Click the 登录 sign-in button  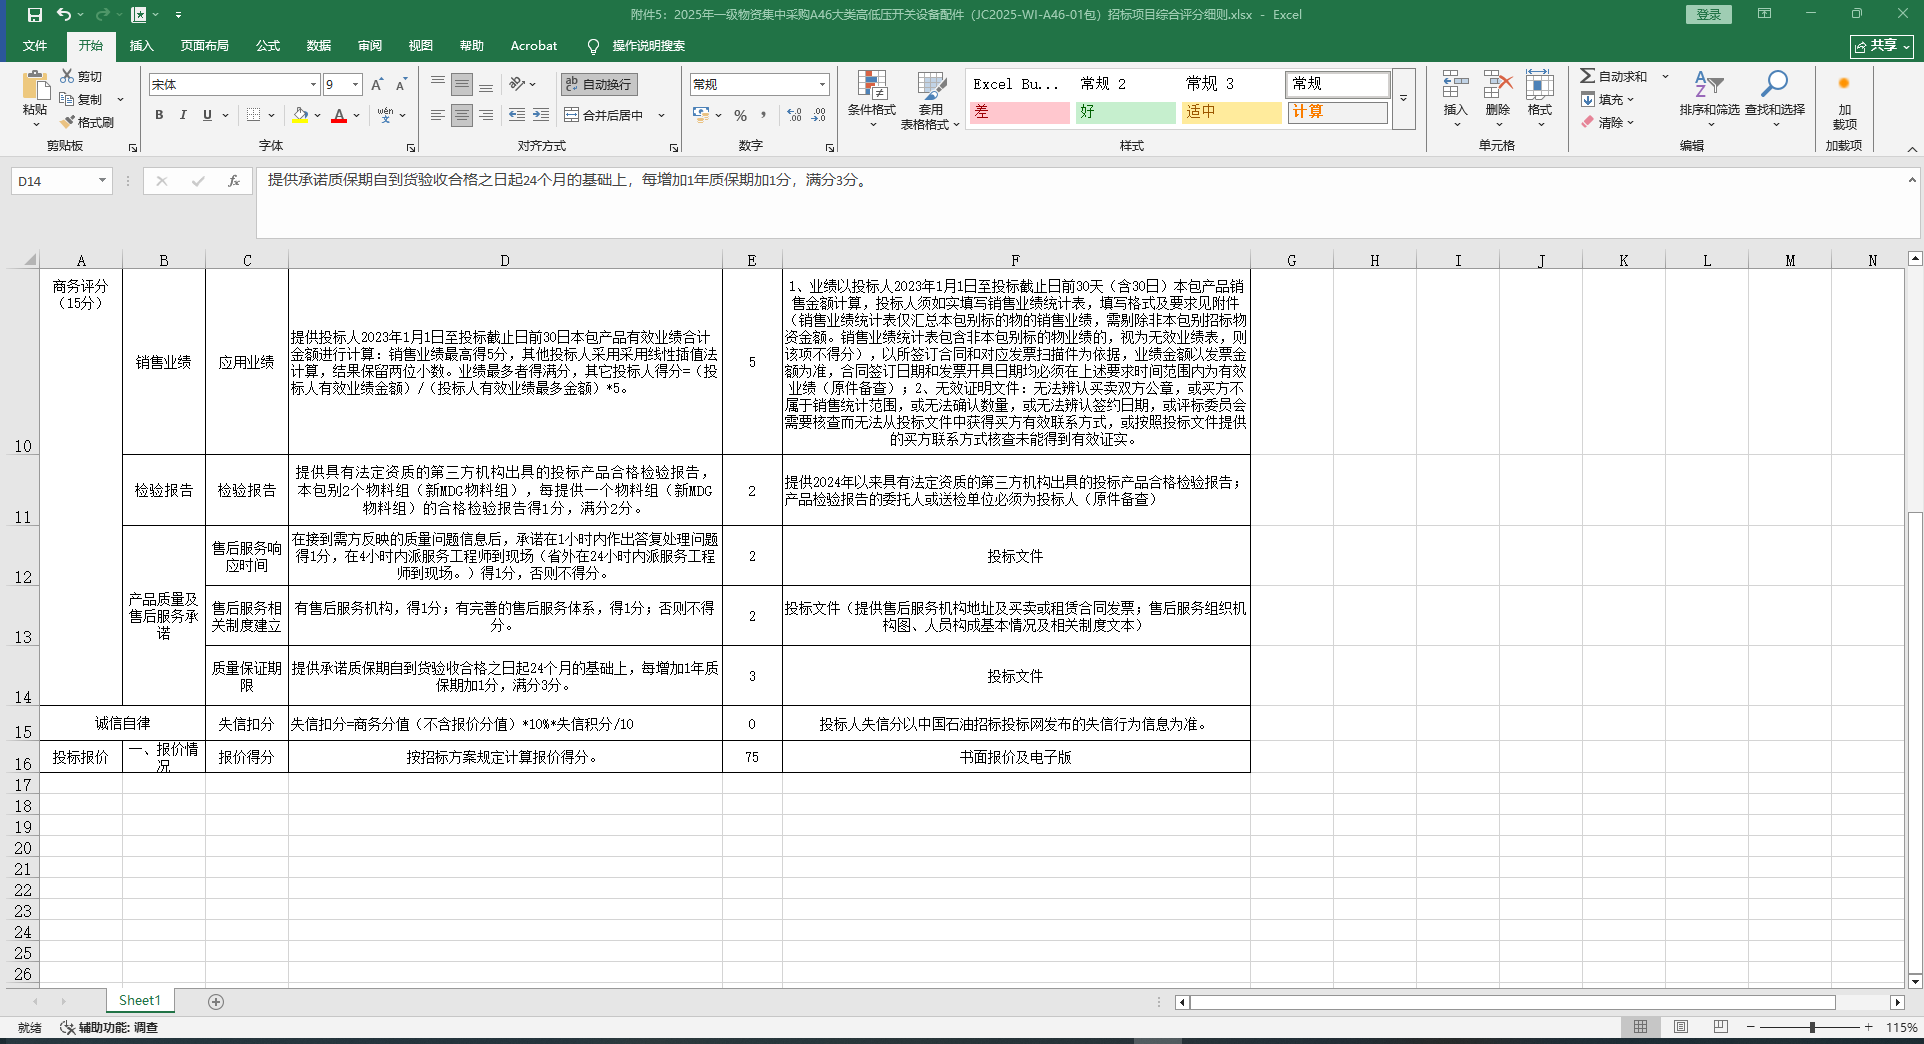1708,15
